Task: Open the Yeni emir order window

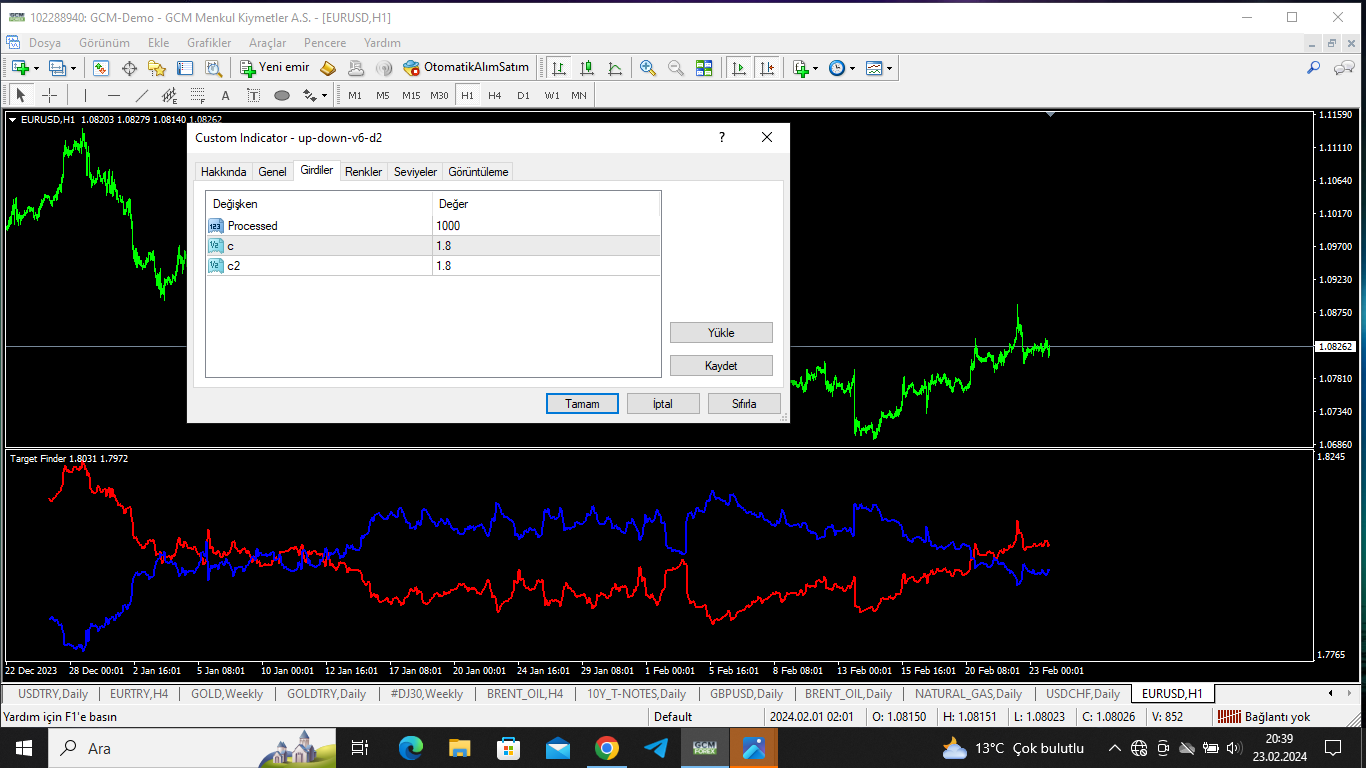Action: click(275, 68)
